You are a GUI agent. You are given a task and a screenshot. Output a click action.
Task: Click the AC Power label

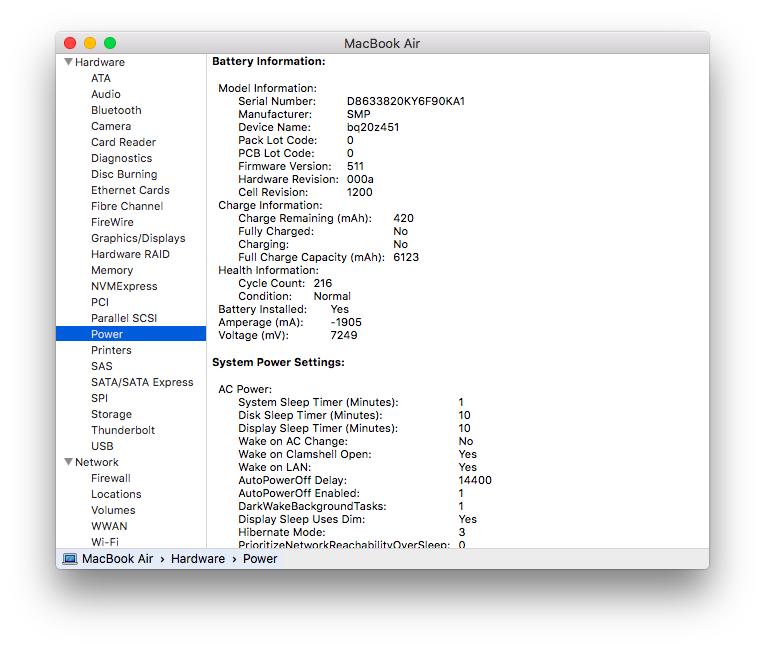(x=245, y=389)
